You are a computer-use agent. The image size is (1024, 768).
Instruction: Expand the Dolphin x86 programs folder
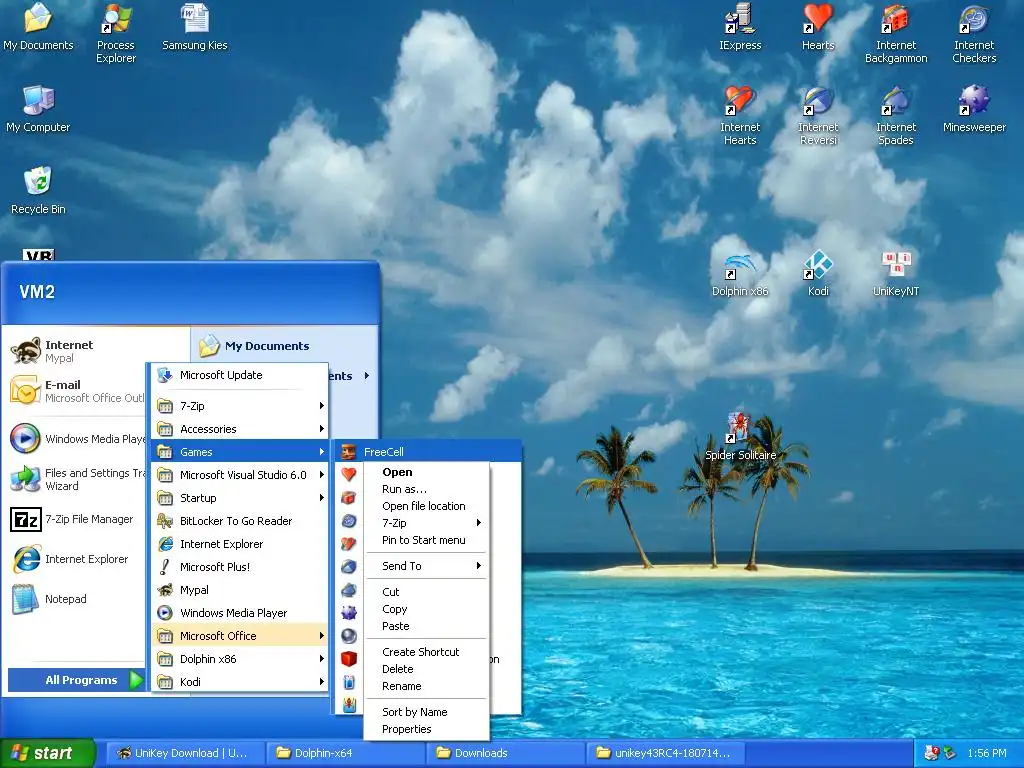point(240,659)
